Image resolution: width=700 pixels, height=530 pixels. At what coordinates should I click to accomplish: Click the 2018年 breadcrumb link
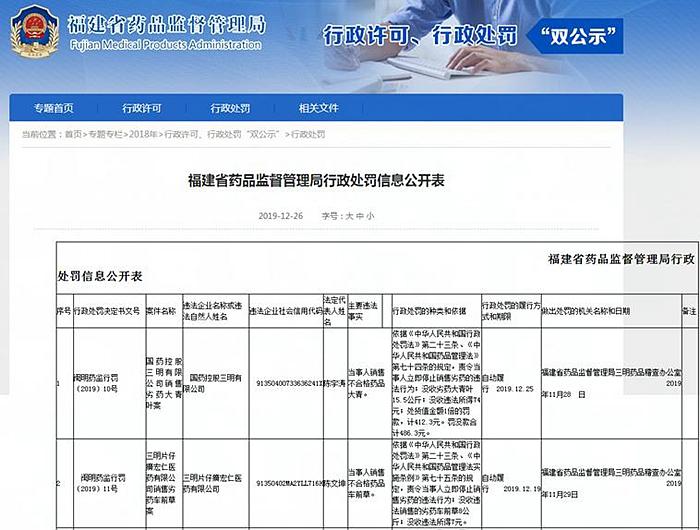click(x=143, y=134)
